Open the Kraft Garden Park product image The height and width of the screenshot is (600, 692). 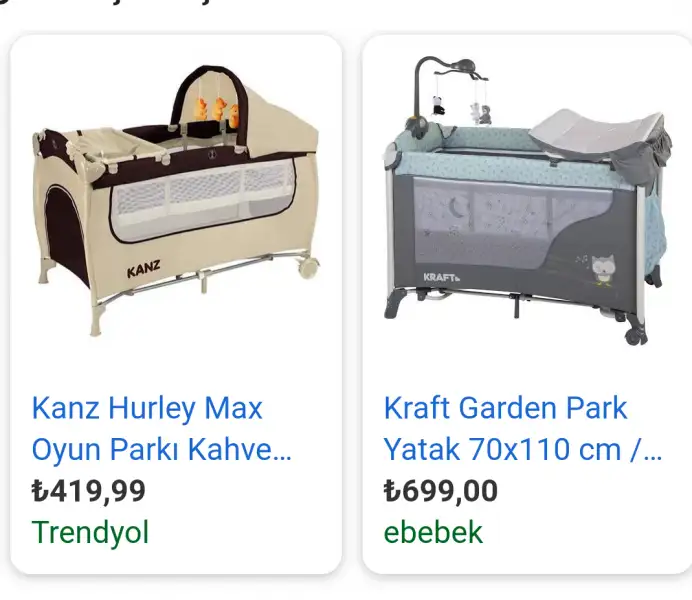527,201
